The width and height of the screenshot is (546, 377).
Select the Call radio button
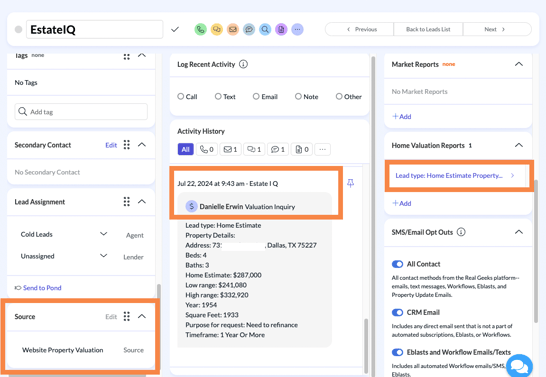[180, 96]
